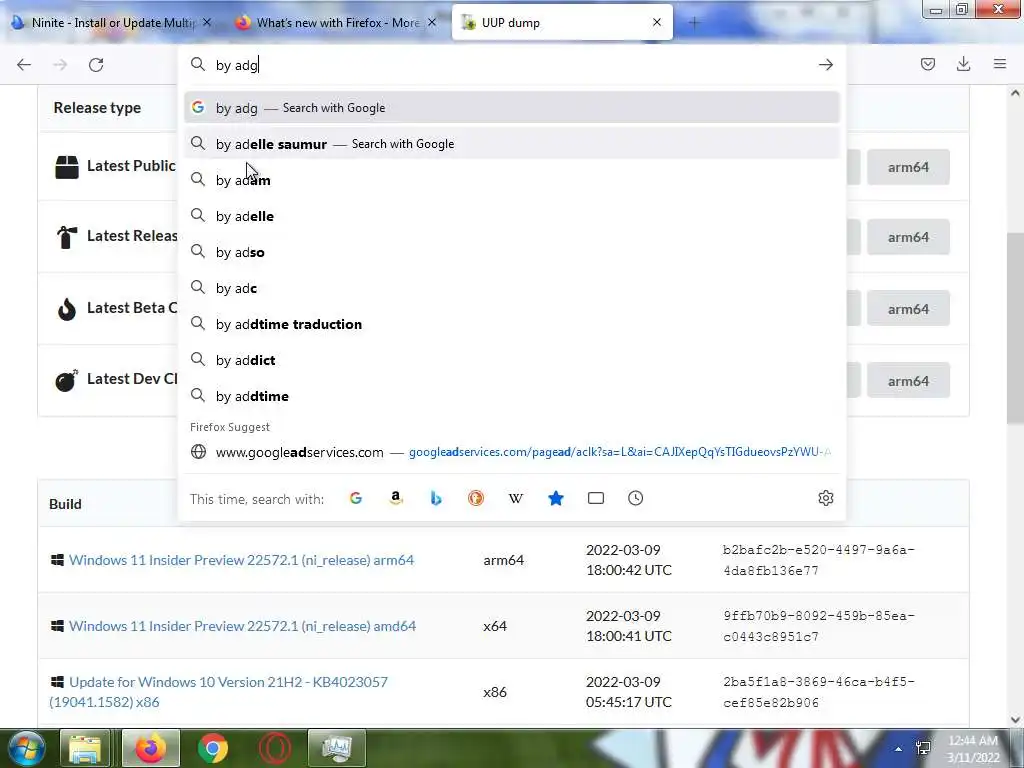Search bookmarks with the star icon
Screen dimensions: 1024x768
tap(556, 498)
